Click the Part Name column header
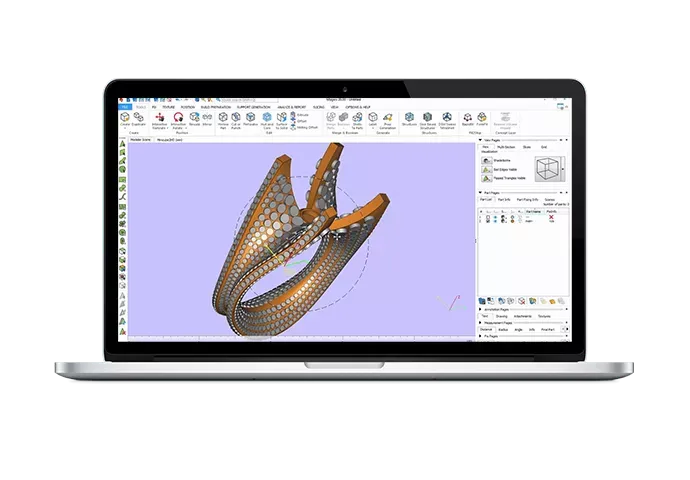 point(534,212)
